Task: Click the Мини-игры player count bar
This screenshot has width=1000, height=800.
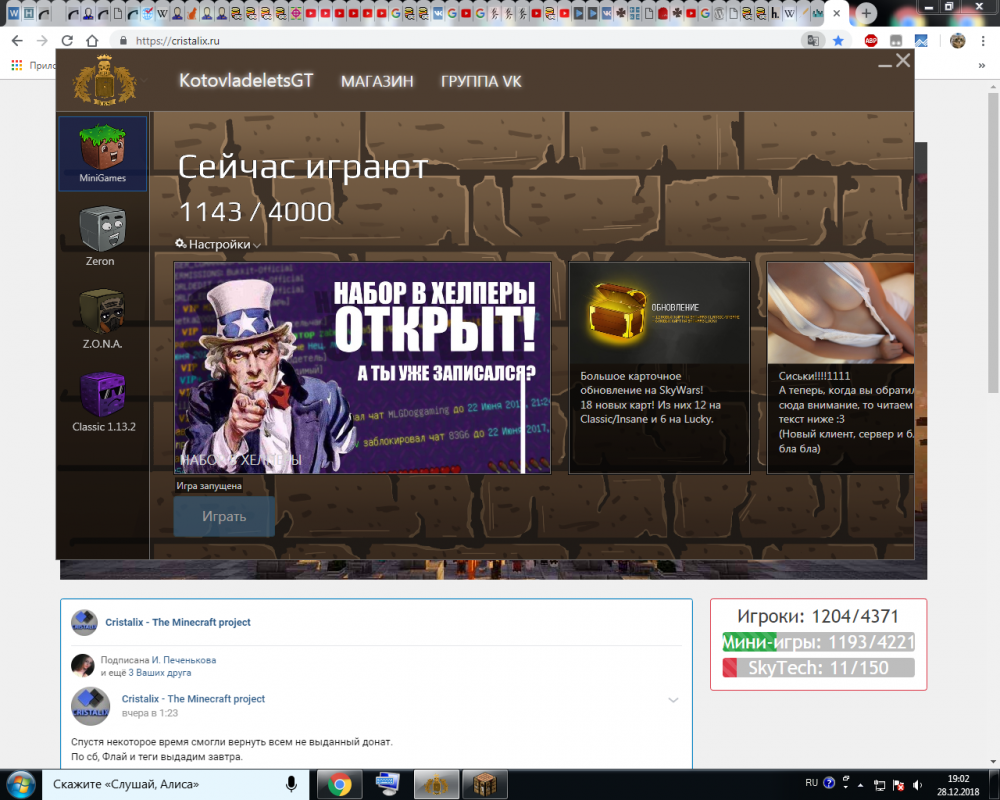Action: click(818, 643)
